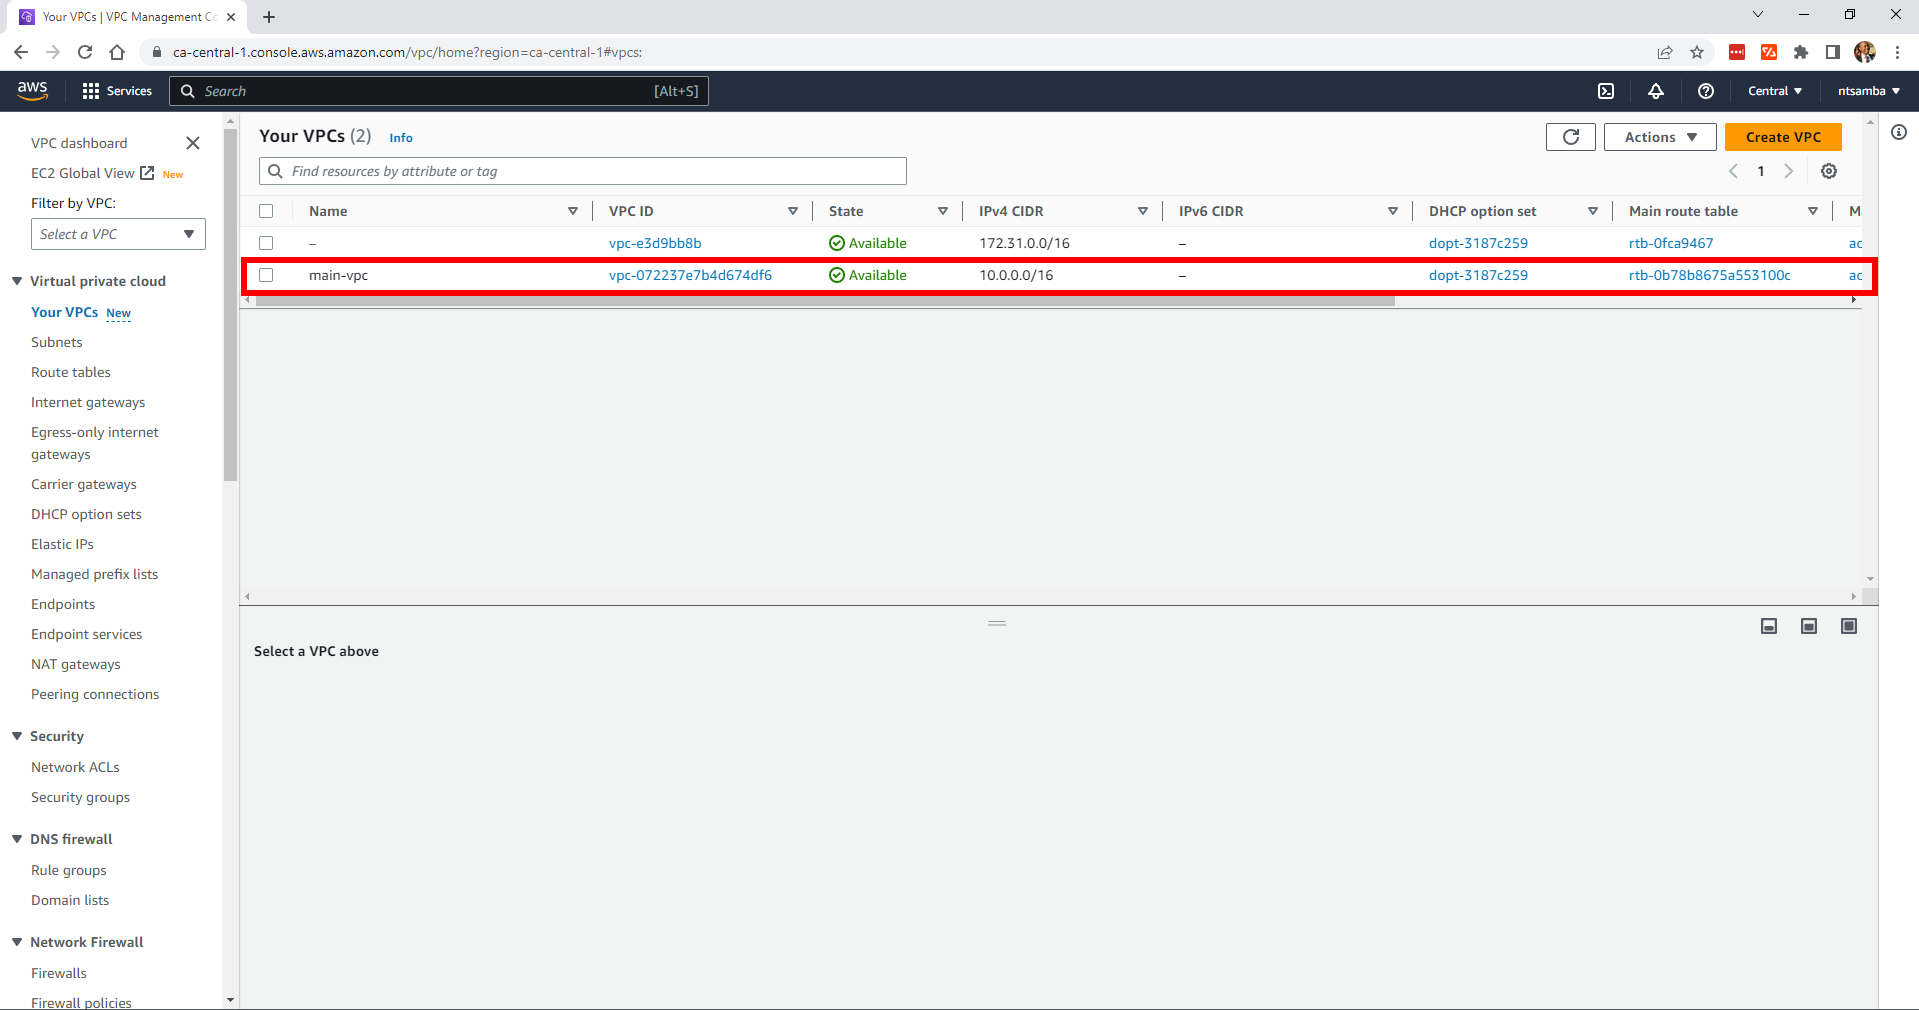
Task: Go to Subnets in the sidebar
Action: click(x=57, y=342)
